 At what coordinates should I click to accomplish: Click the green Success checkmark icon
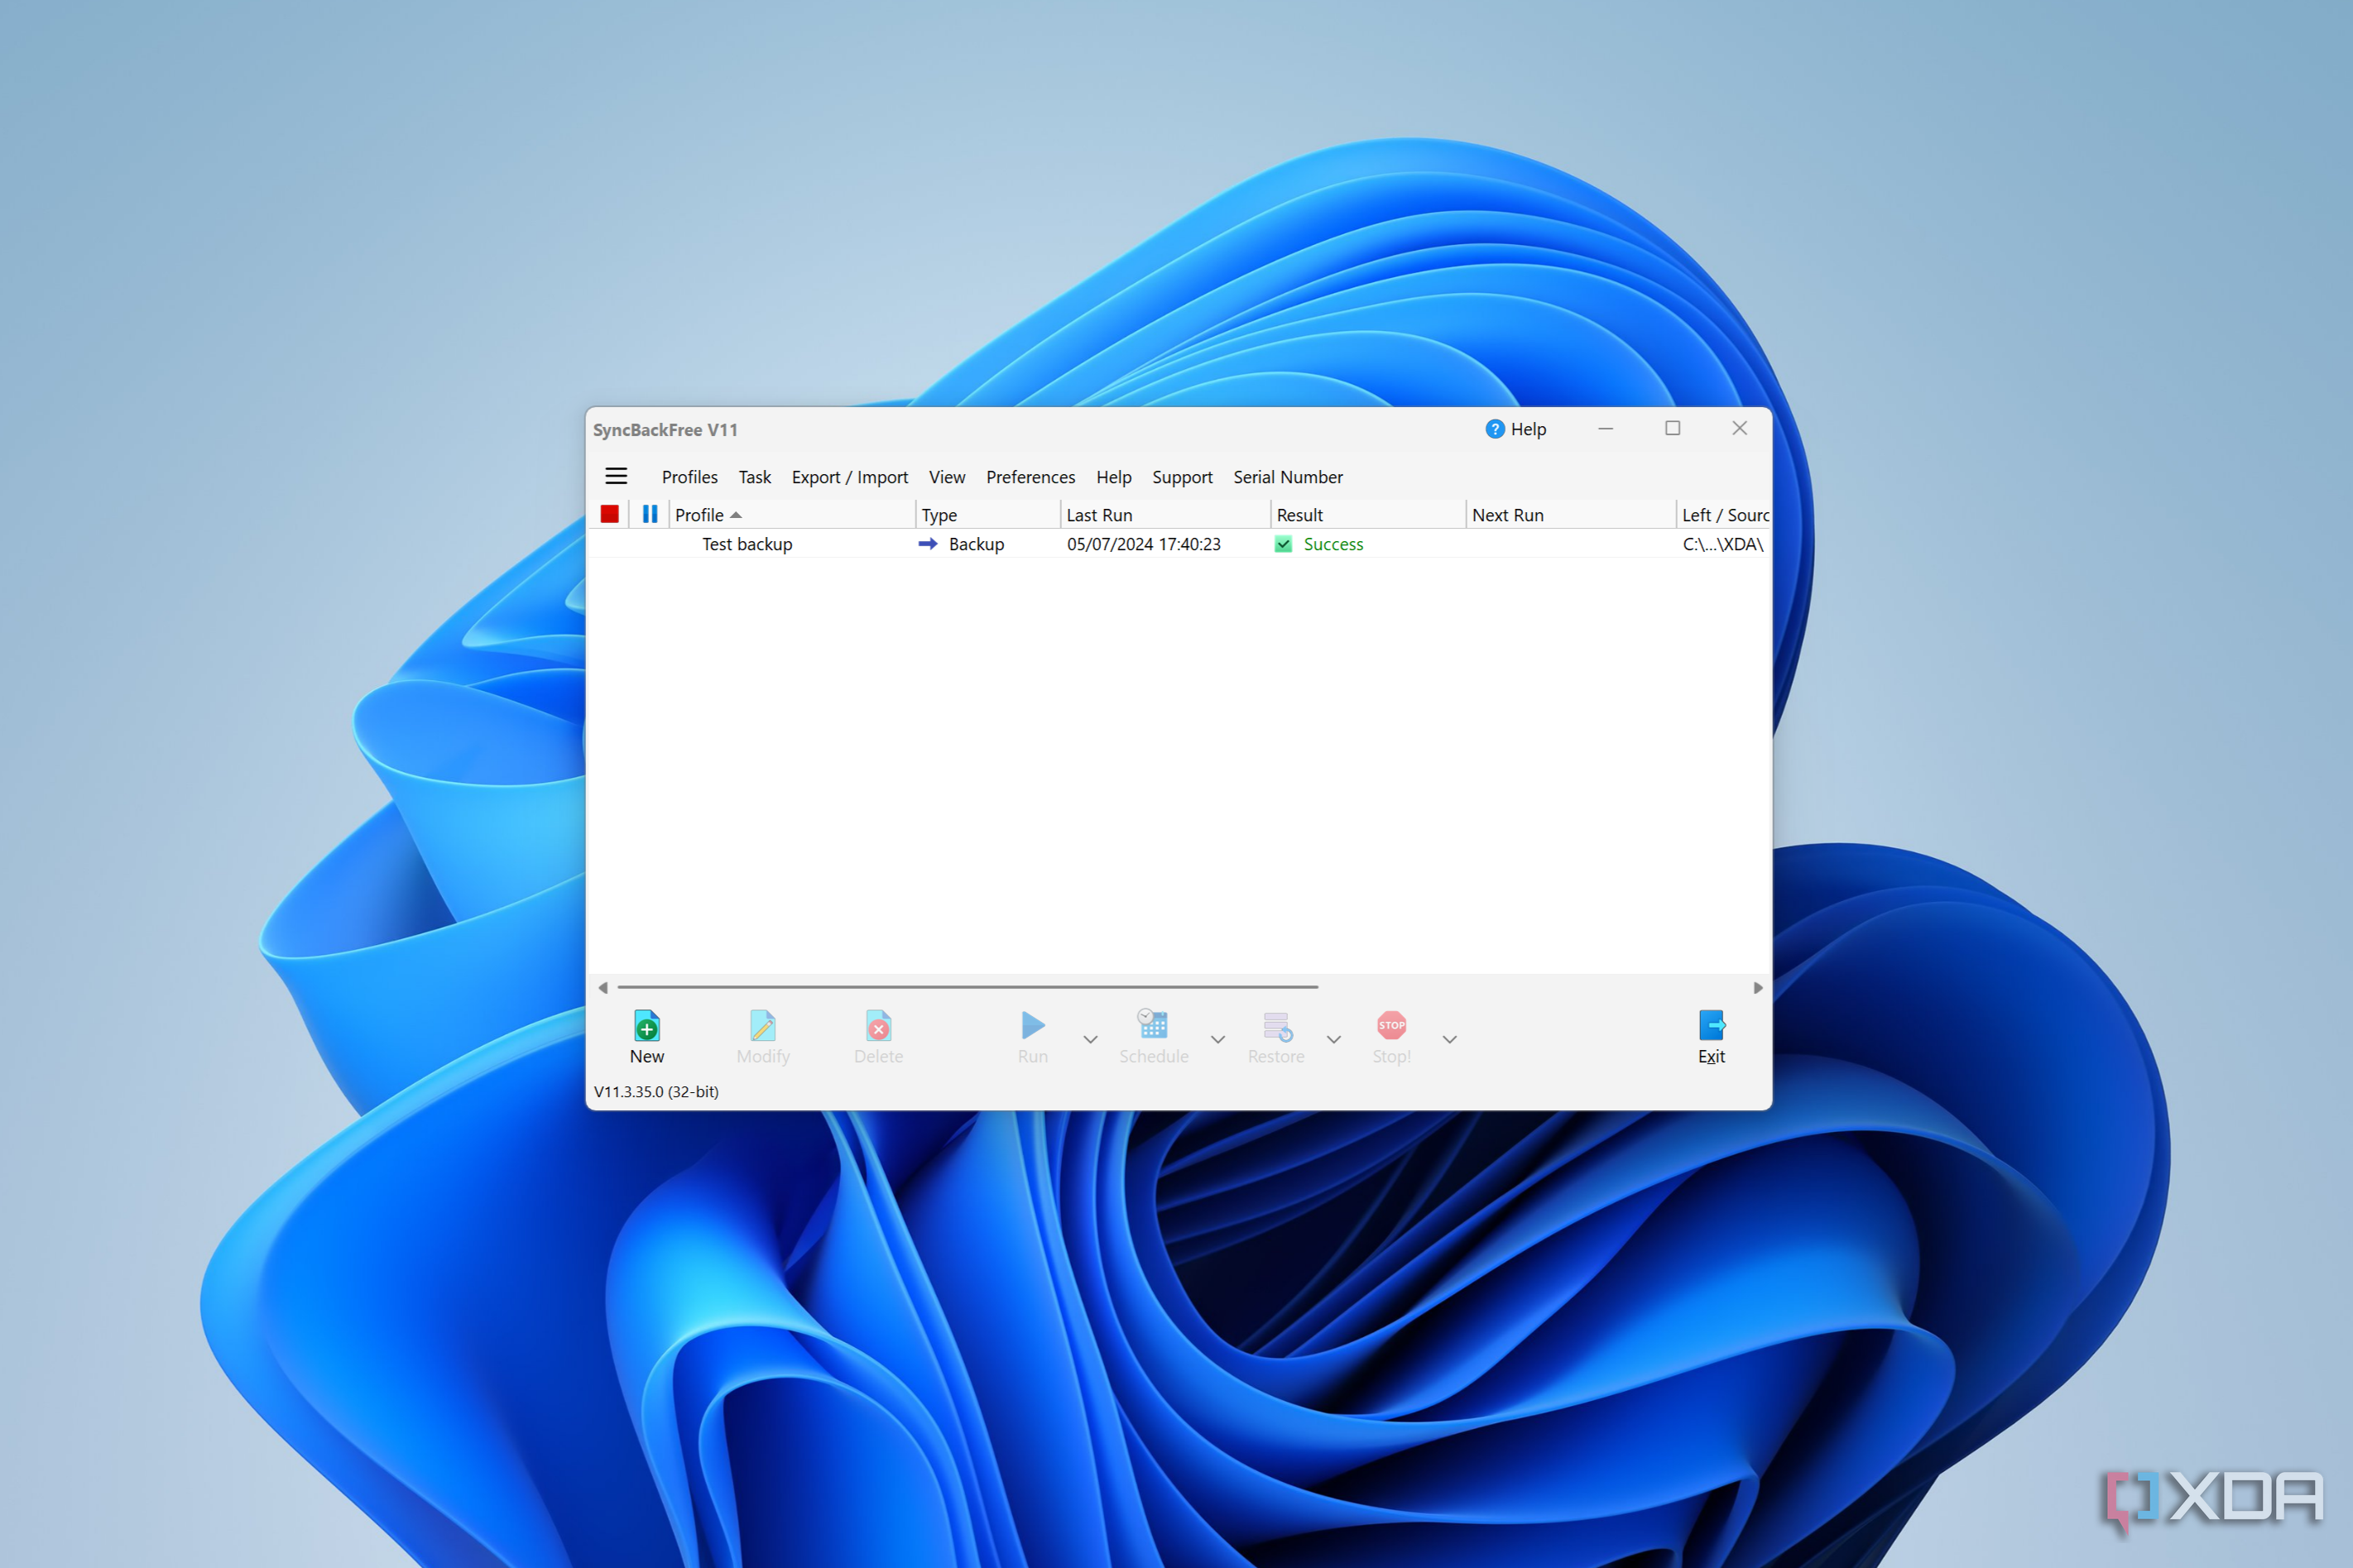pos(1283,544)
